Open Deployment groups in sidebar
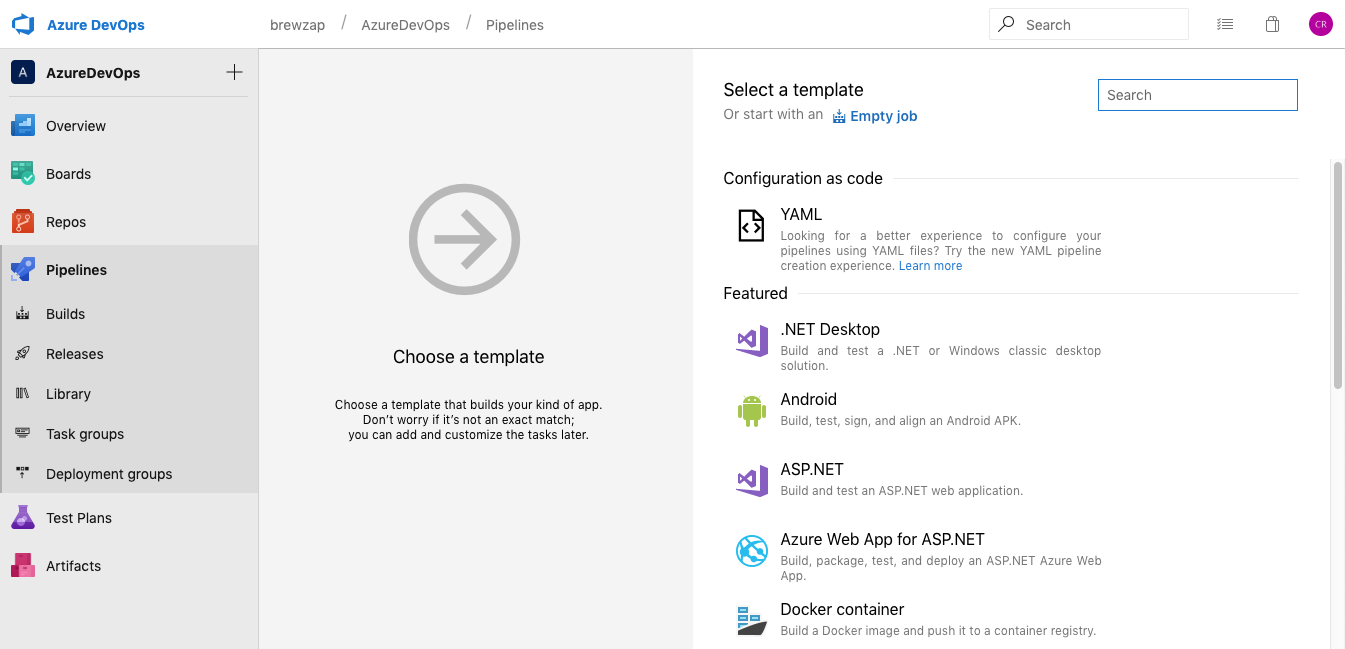 (x=109, y=474)
